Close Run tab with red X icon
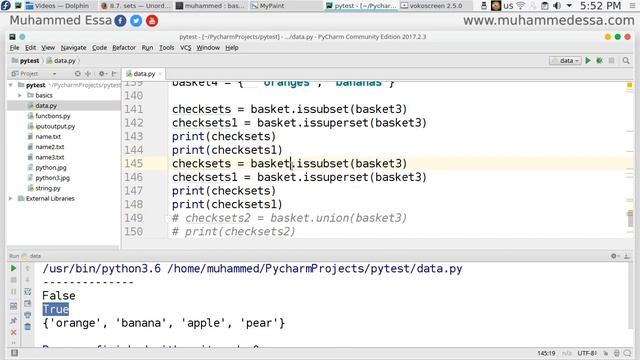 (x=13, y=332)
